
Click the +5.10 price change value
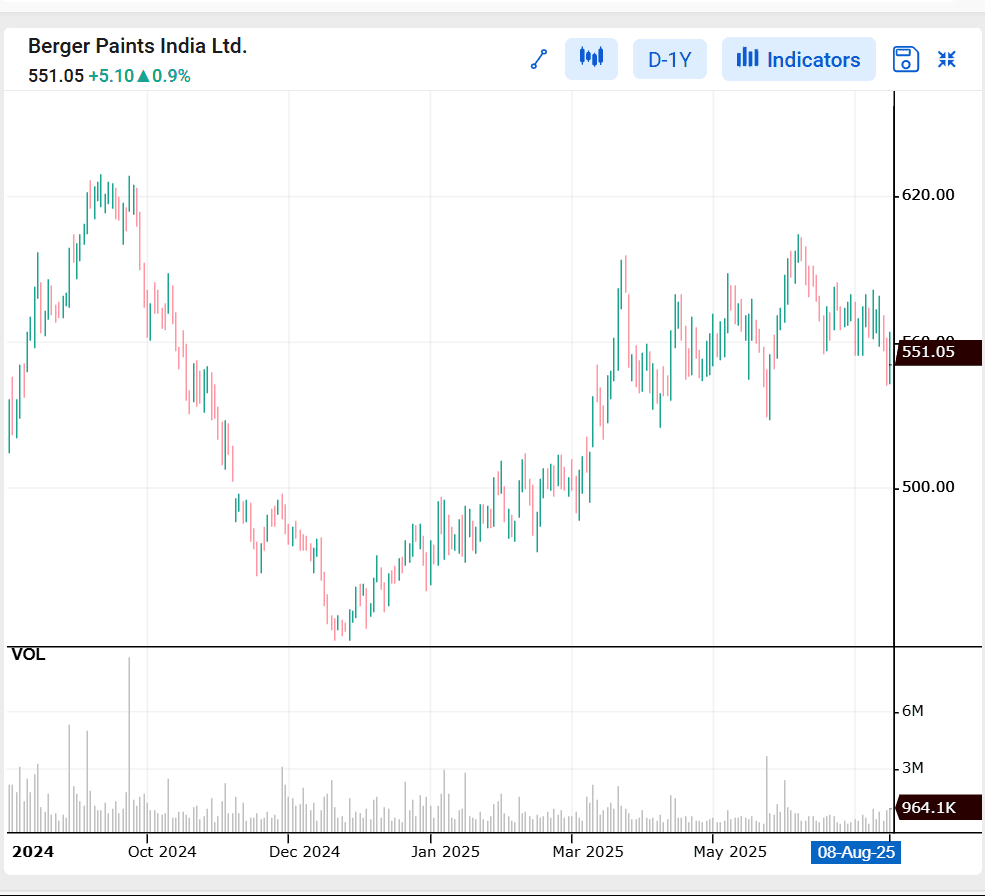tap(111, 76)
